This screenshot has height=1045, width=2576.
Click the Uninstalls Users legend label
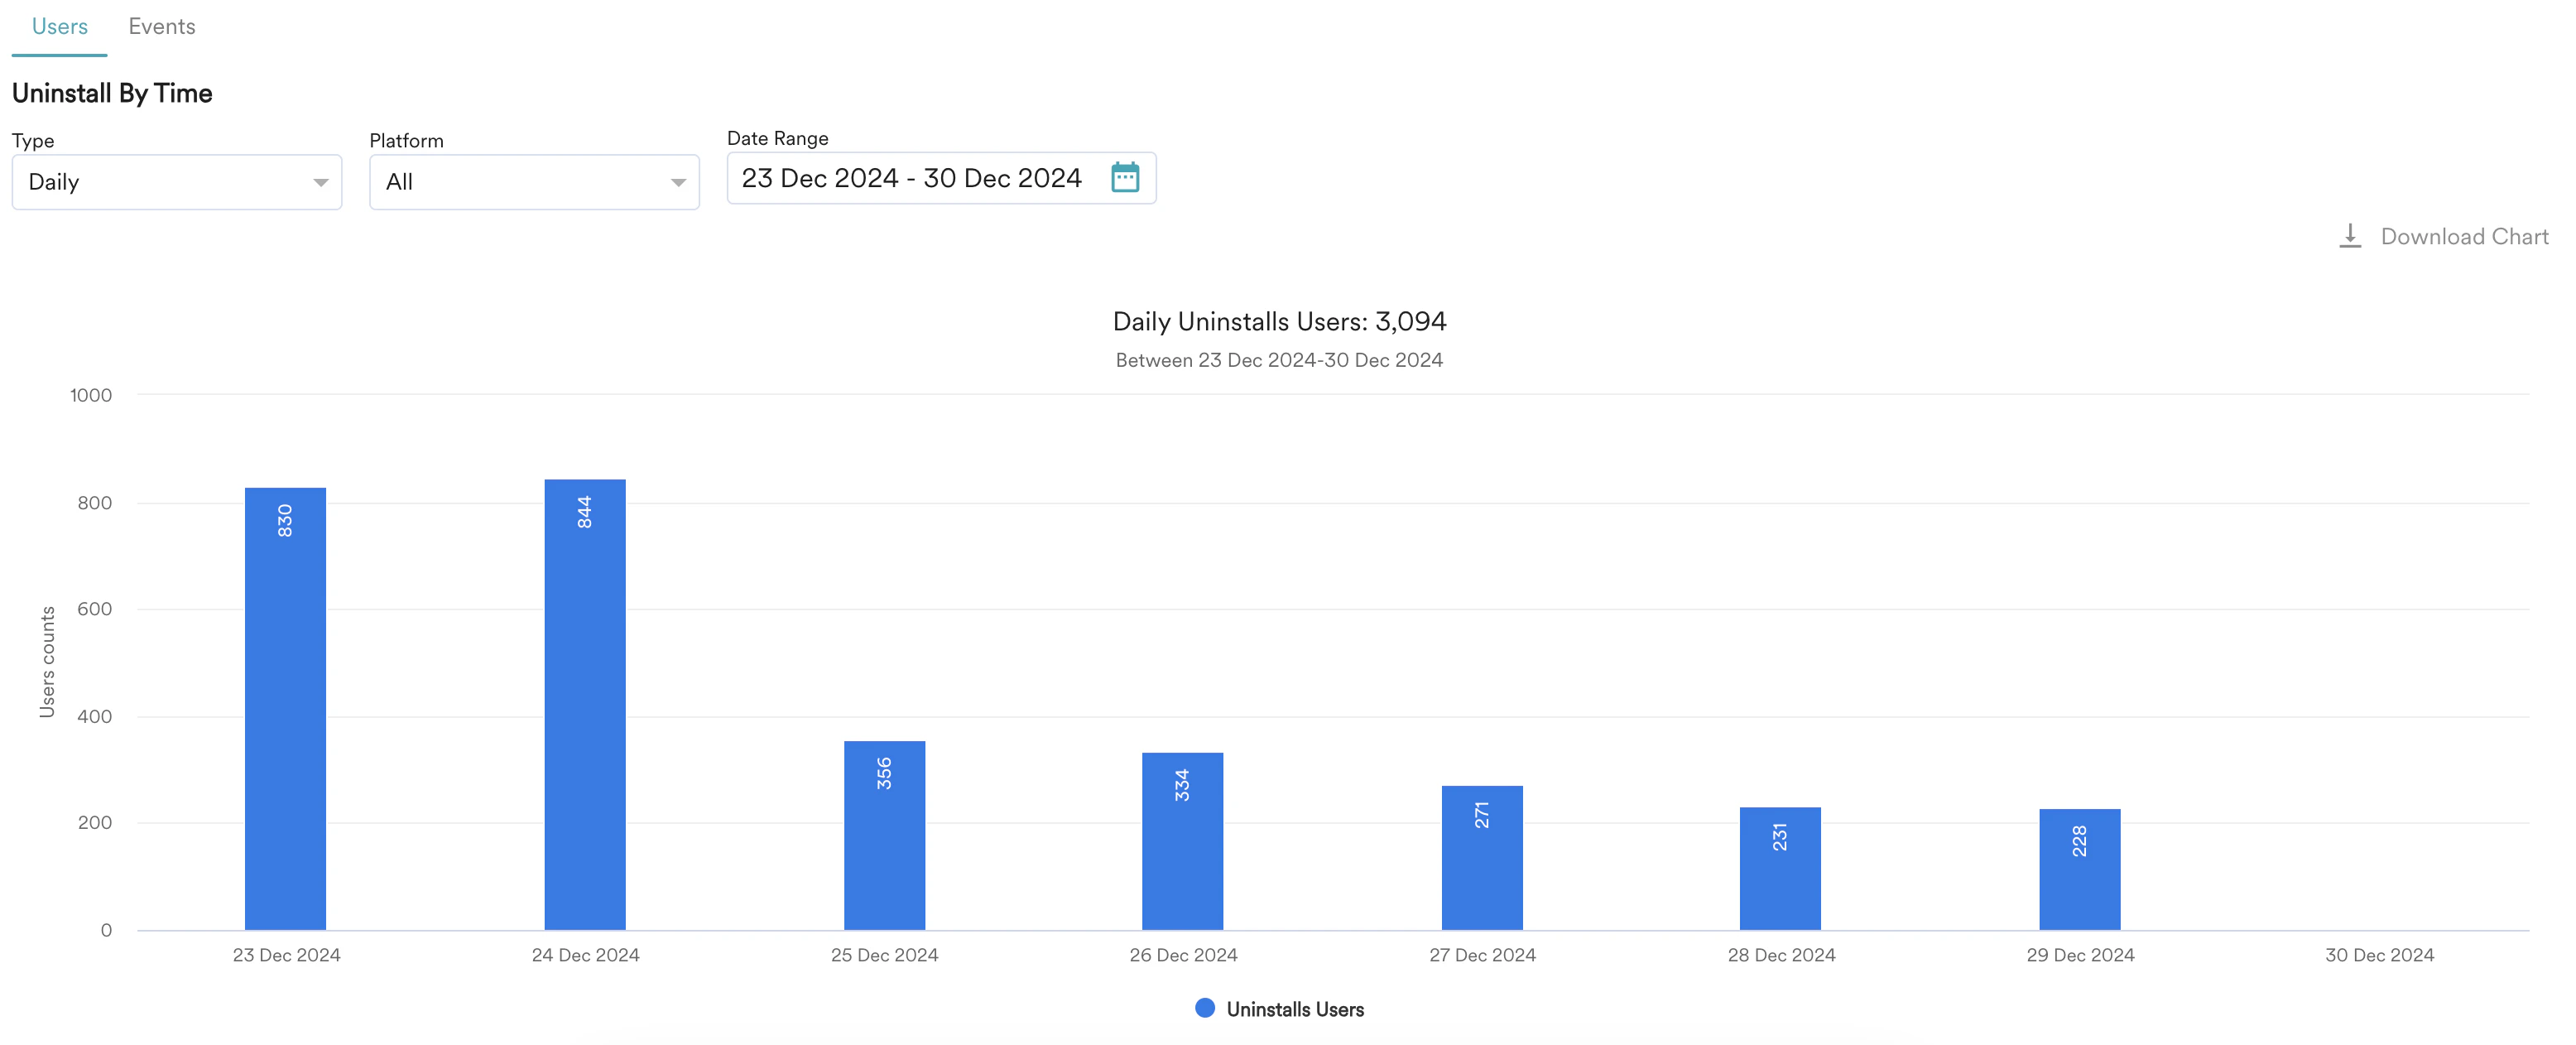pyautogui.click(x=1295, y=1009)
